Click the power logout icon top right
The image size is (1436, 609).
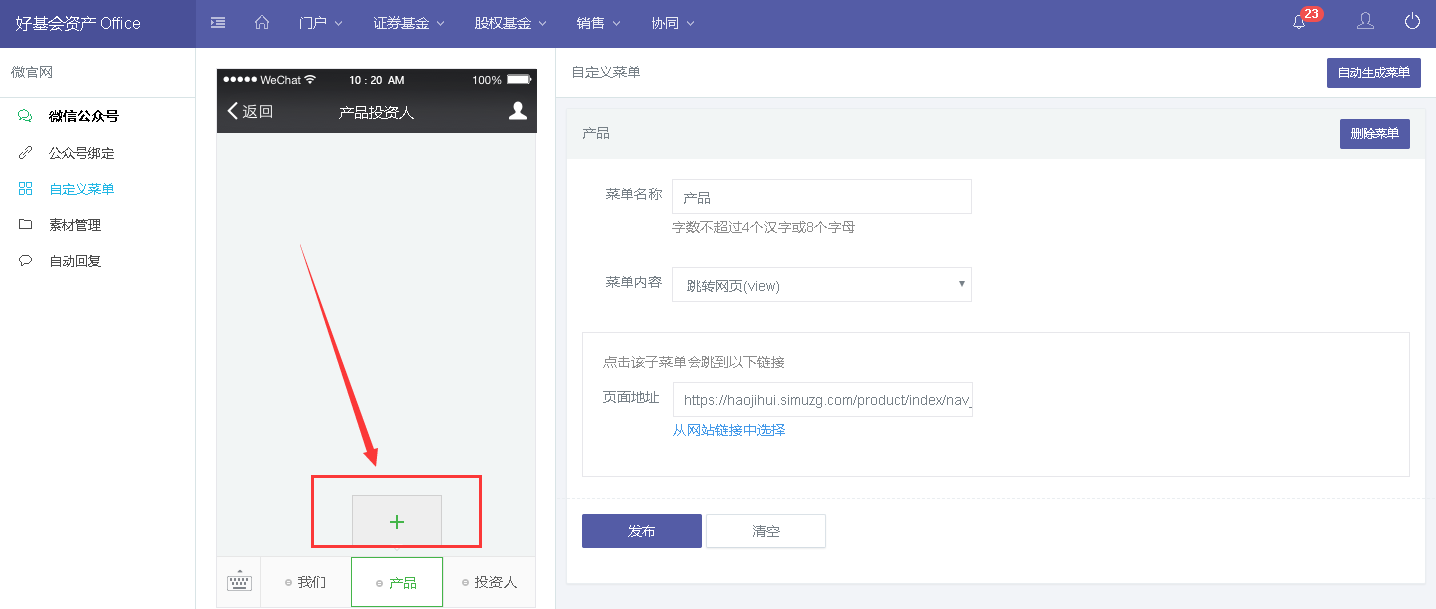1412,22
